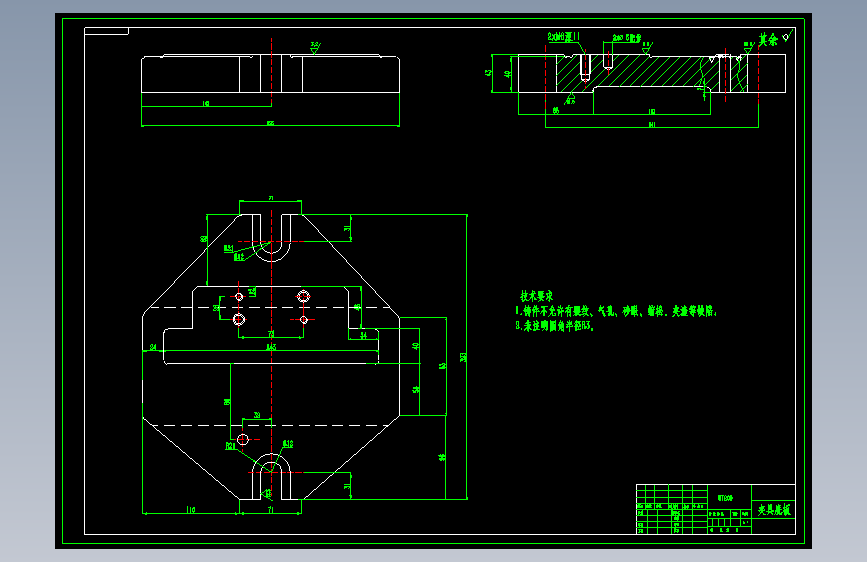
Task: Select the 54 vertical dimension at right side
Action: (416, 389)
